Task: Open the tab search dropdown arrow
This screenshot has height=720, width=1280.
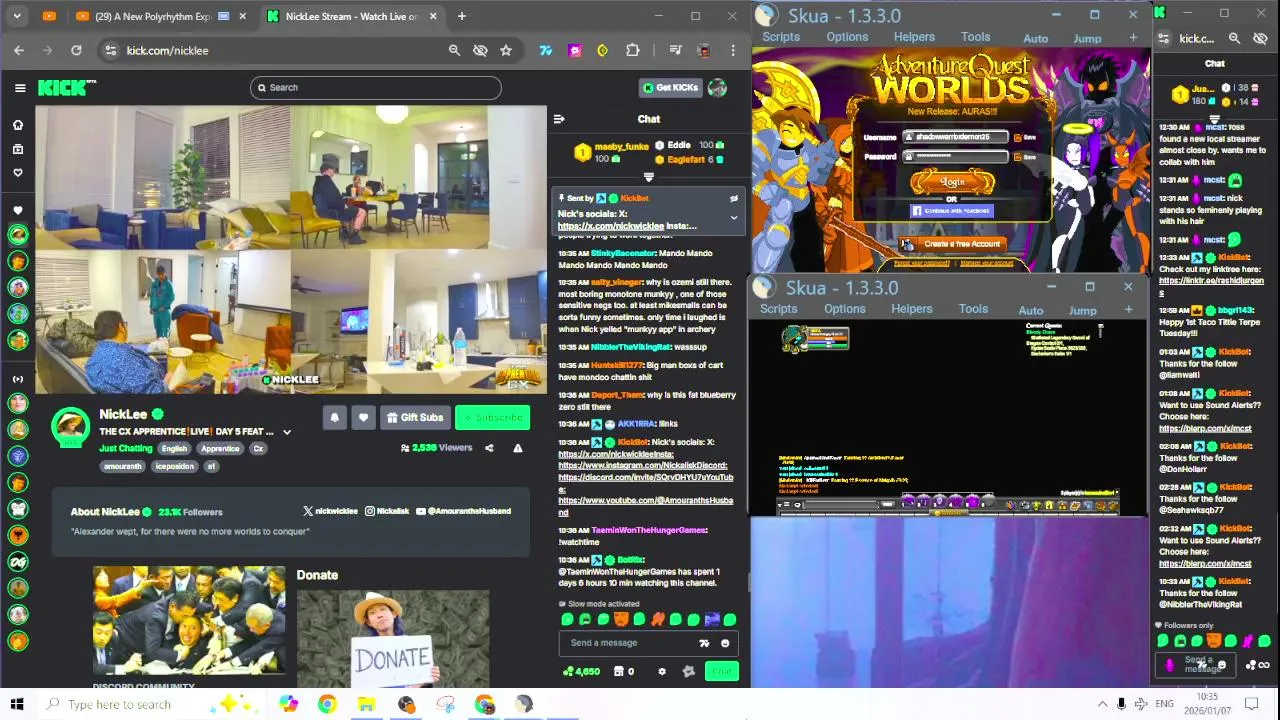Action: pos(17,16)
